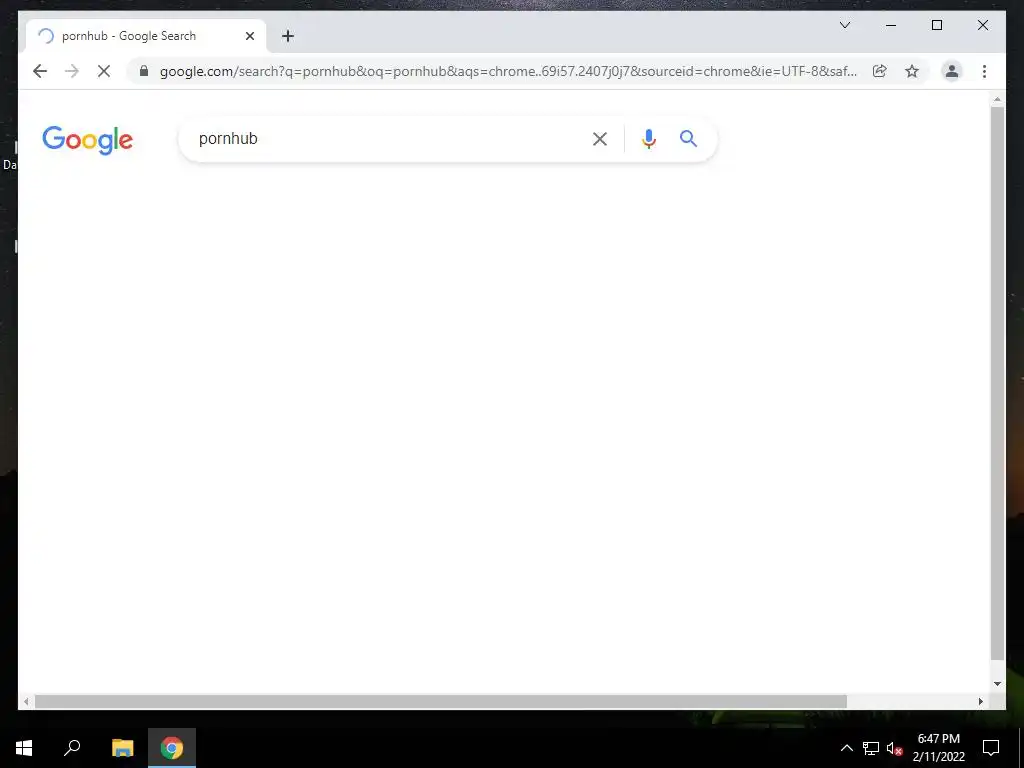Screen dimensions: 1024x768
Task: View site information lock icon
Action: 144,71
